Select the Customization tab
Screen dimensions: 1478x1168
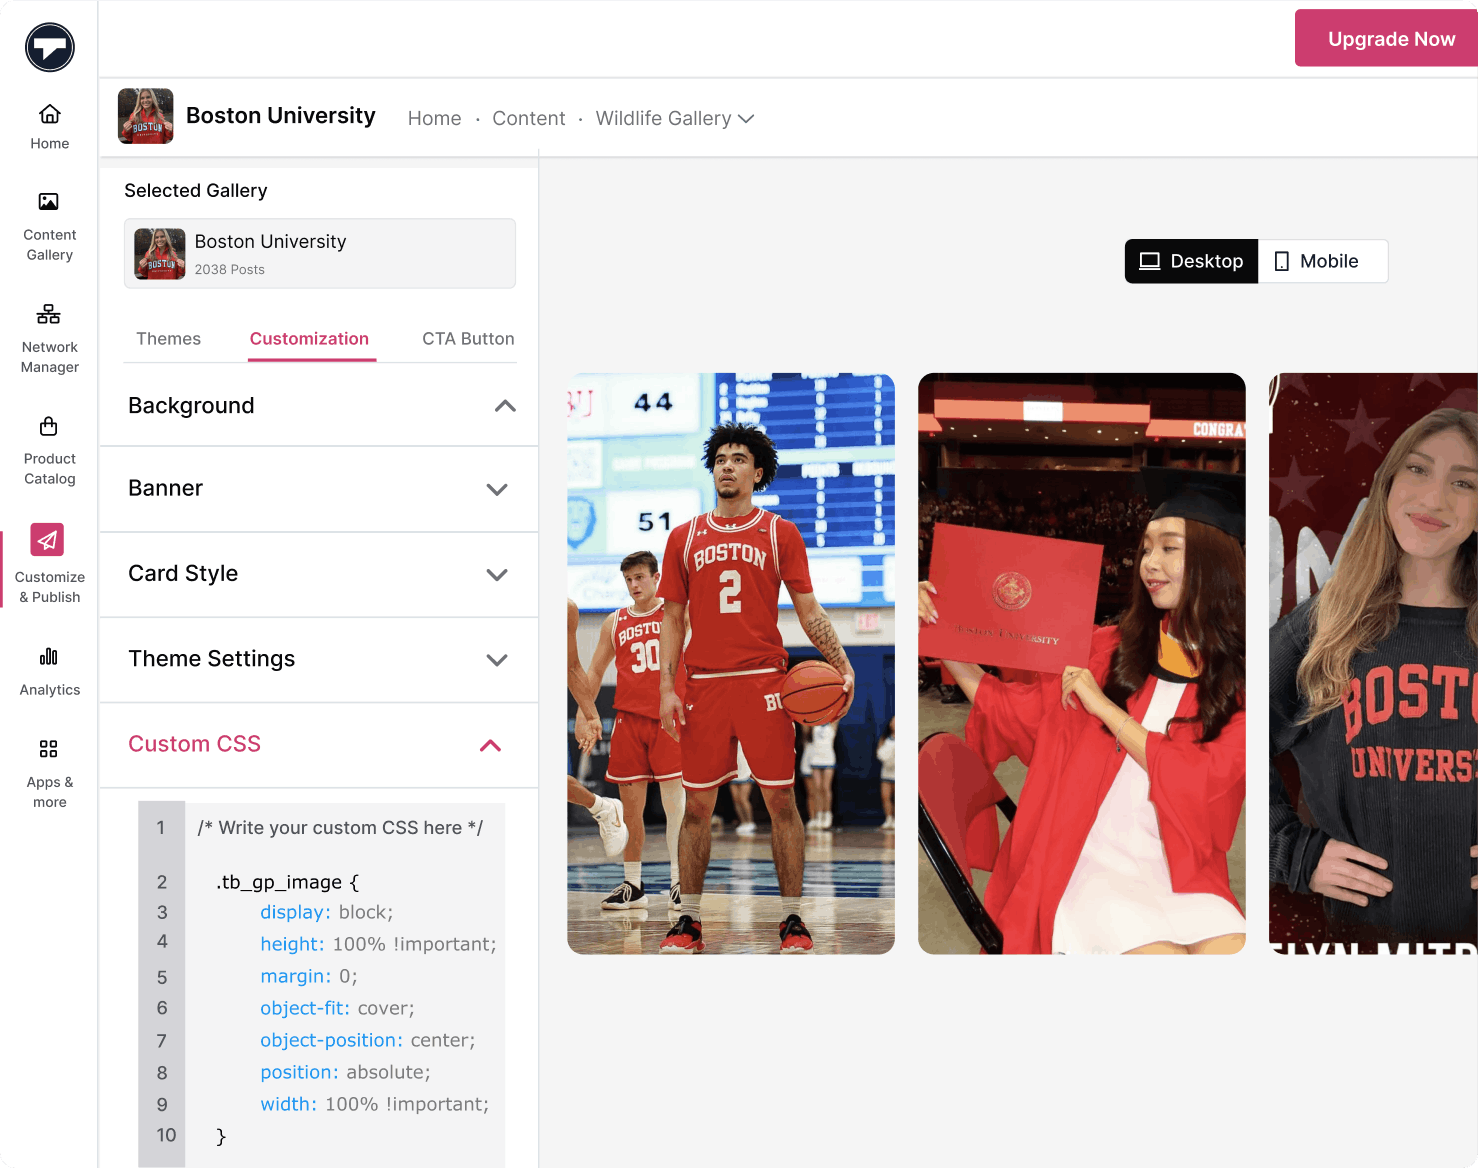tap(309, 339)
